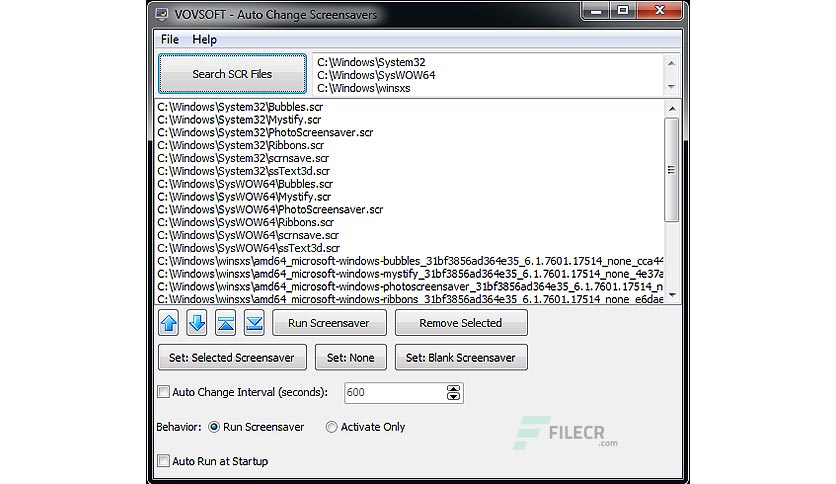Select winsxs amd64 microsoft-windows-bubbles entry
Viewport: 836px width, 484px height.
(x=410, y=261)
